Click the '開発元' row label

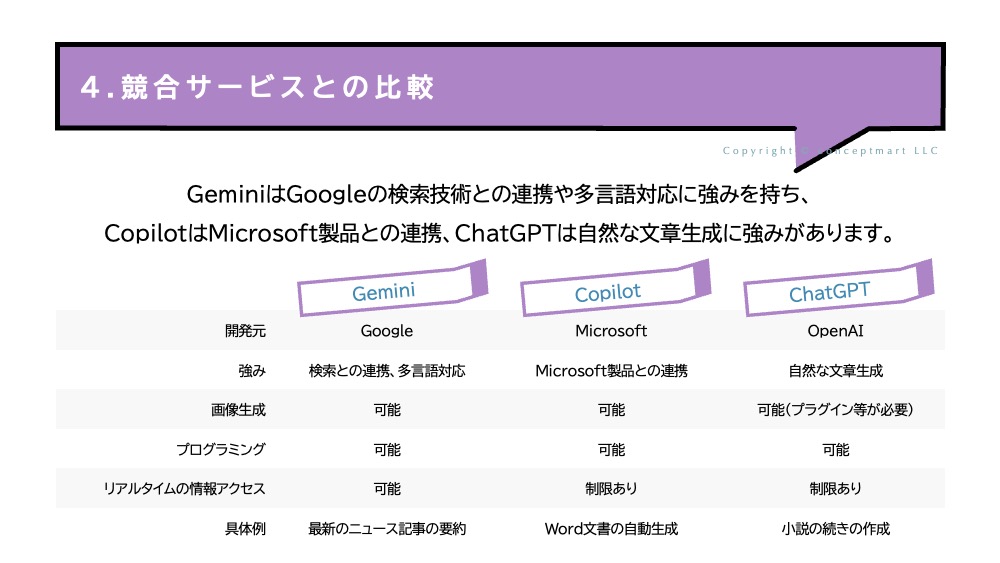[x=246, y=331]
